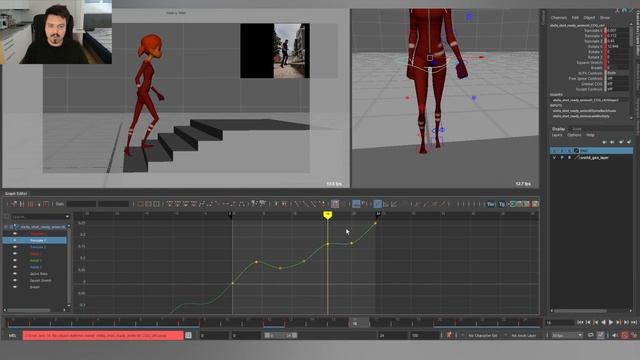Toggle audio mute speaker icon

click(x=614, y=335)
